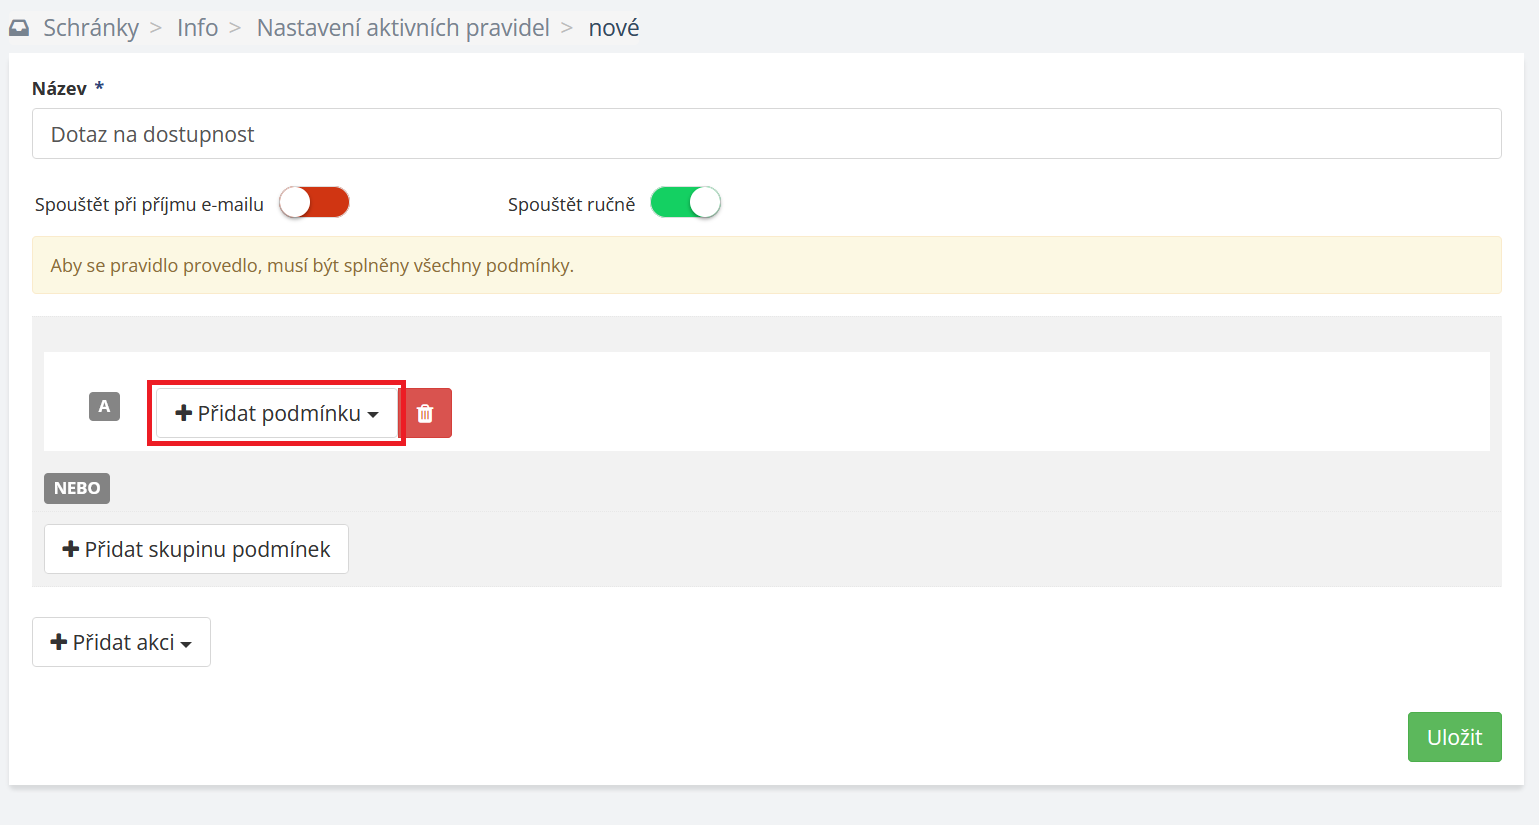The image size is (1539, 825).
Task: Click the yellow conditions notice banner
Action: (x=767, y=265)
